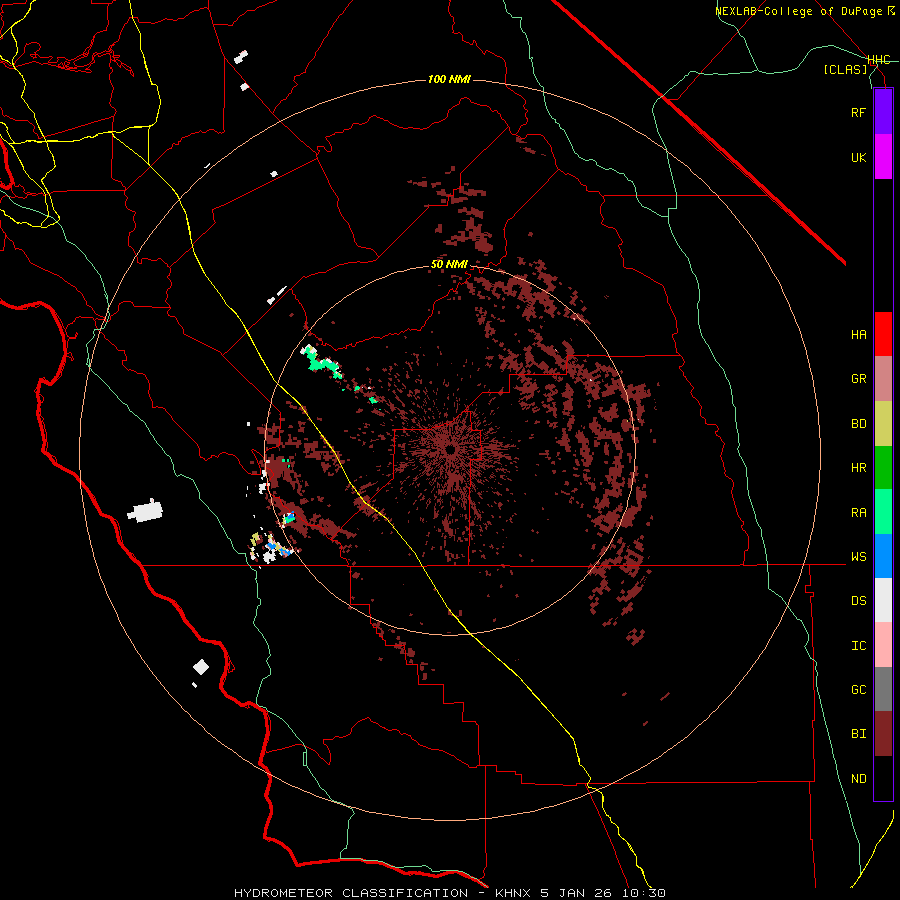
Task: Click the ND legend label
Action: (x=858, y=779)
